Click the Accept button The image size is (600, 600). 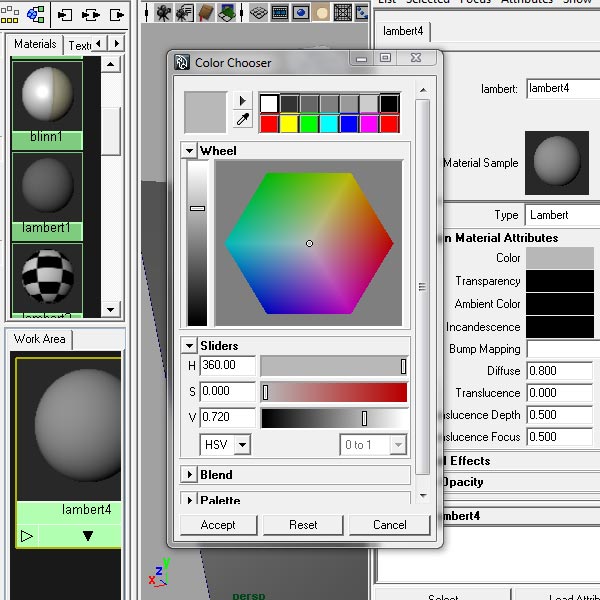pos(218,525)
